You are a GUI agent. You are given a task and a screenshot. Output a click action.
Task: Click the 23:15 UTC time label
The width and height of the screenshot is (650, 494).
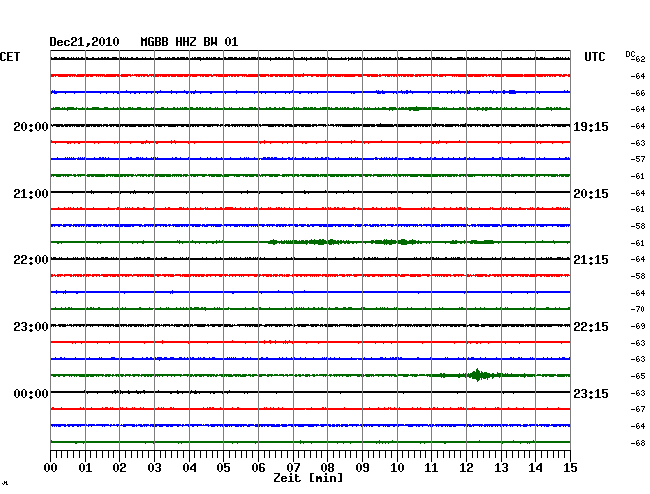tap(591, 393)
